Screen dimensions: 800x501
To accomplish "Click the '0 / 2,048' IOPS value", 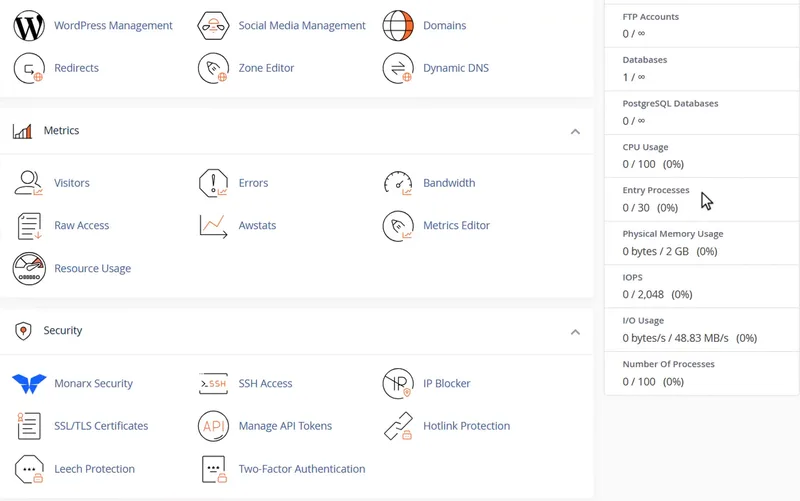I will 643,295.
